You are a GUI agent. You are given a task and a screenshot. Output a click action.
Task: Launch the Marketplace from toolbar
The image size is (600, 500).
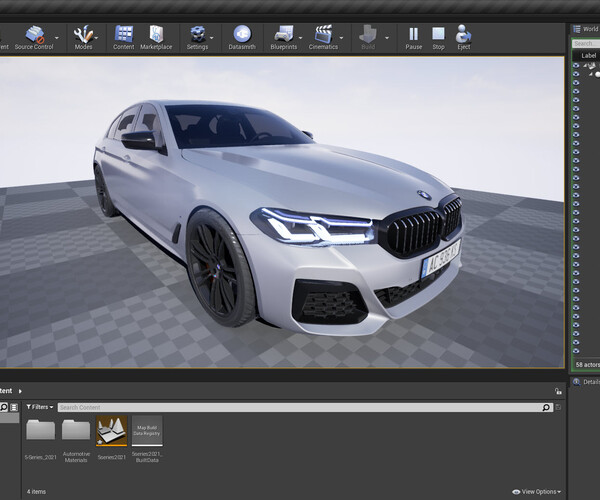click(x=156, y=37)
